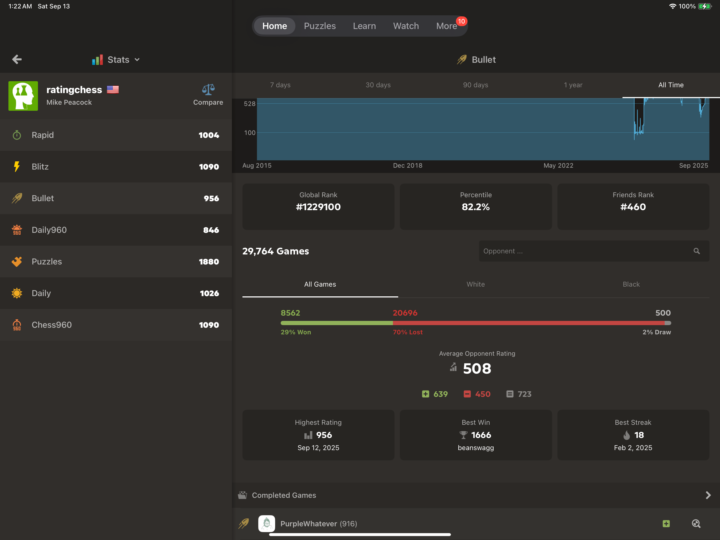This screenshot has width=720, height=540.
Task: Open the Stats dropdown menu
Action: pyautogui.click(x=116, y=60)
